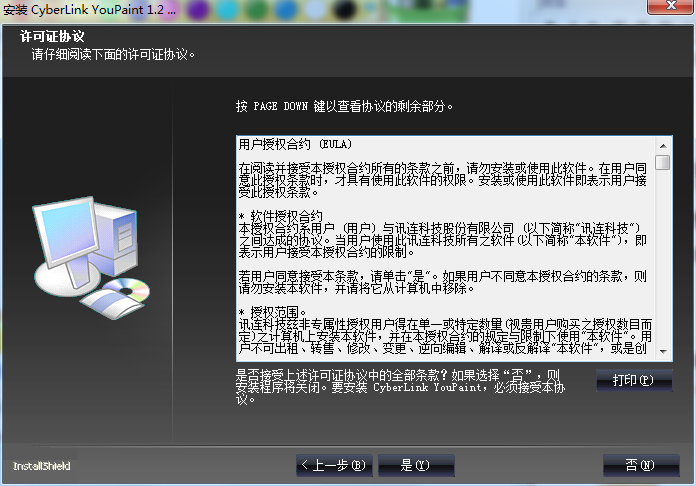Viewport: 696px width, 486px height.
Task: Click the InstallShield label
Action: click(x=41, y=466)
